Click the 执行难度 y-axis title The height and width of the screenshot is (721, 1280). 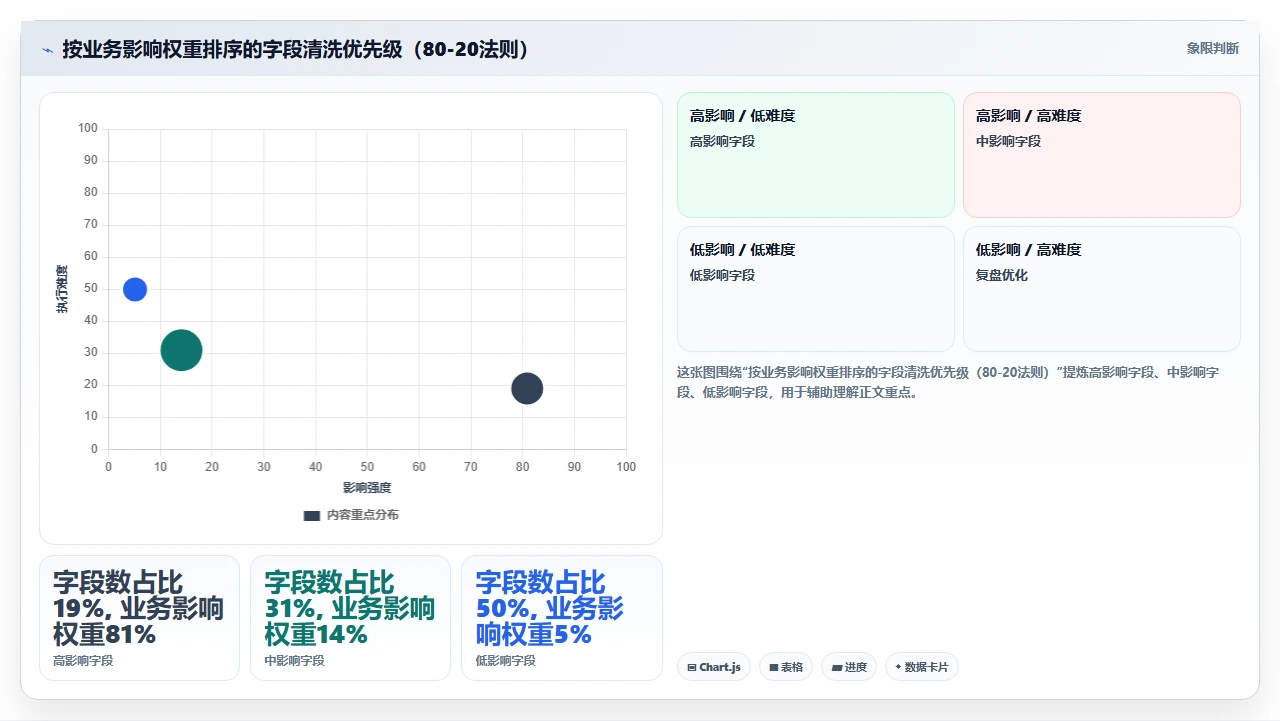pos(63,289)
